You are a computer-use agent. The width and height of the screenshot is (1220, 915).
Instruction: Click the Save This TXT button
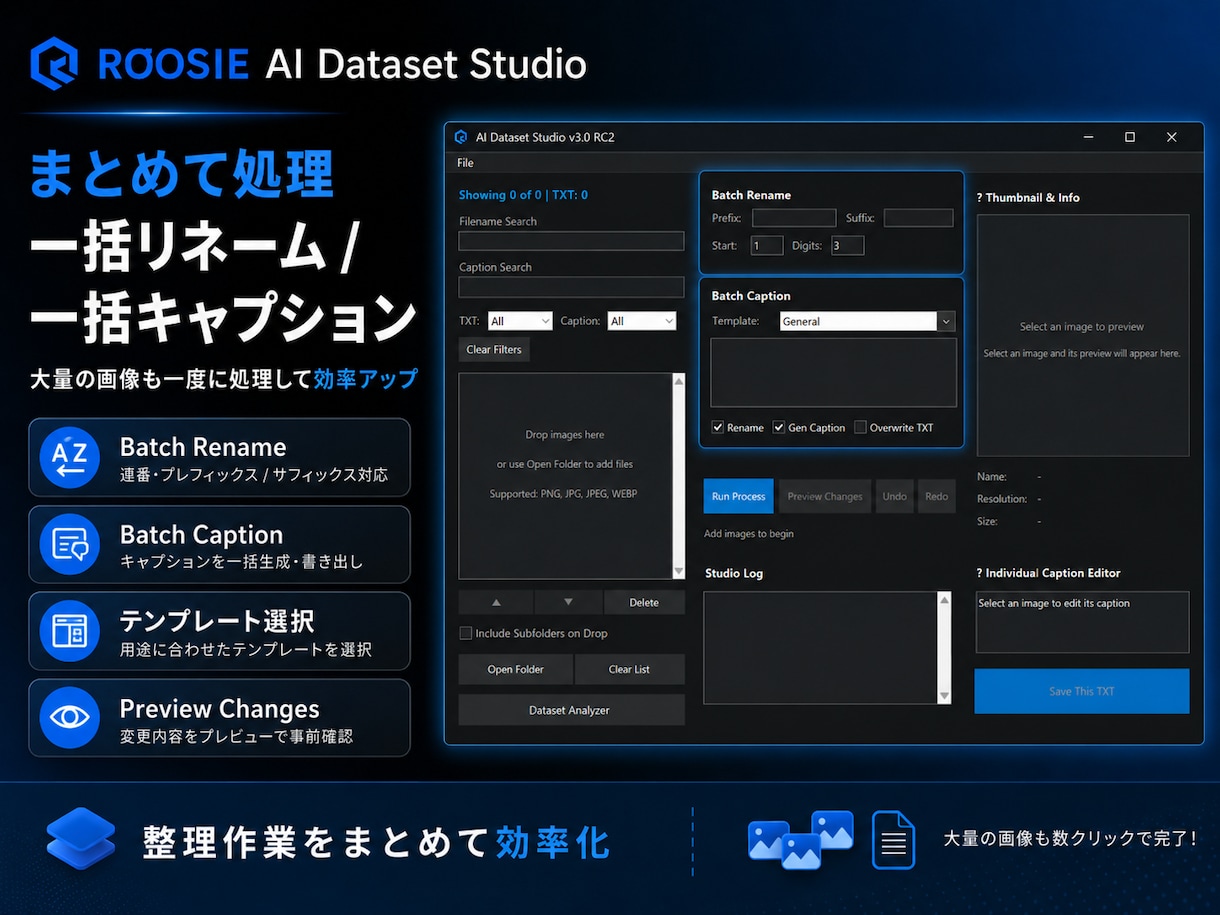pos(1082,691)
